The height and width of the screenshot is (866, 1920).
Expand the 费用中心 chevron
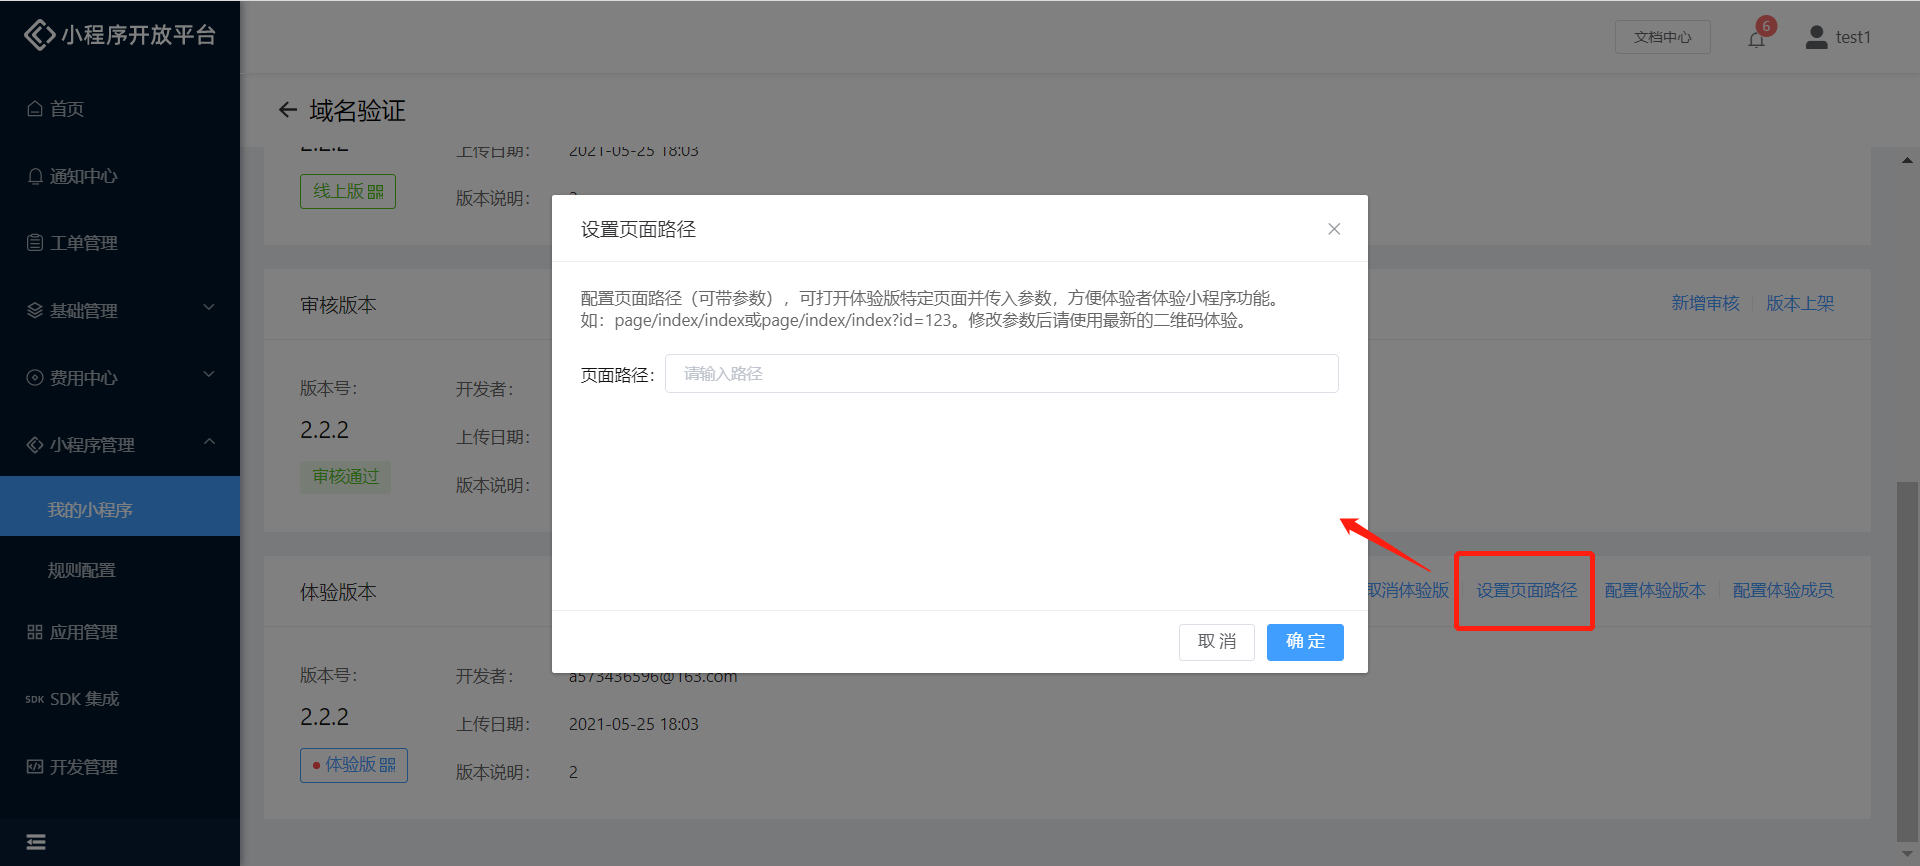tap(209, 375)
